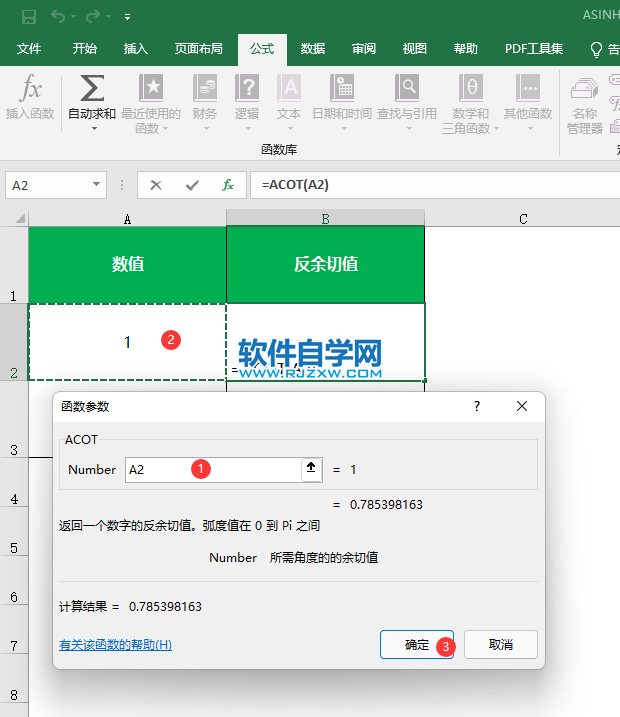
Task: Select column B header
Action: (x=326, y=219)
